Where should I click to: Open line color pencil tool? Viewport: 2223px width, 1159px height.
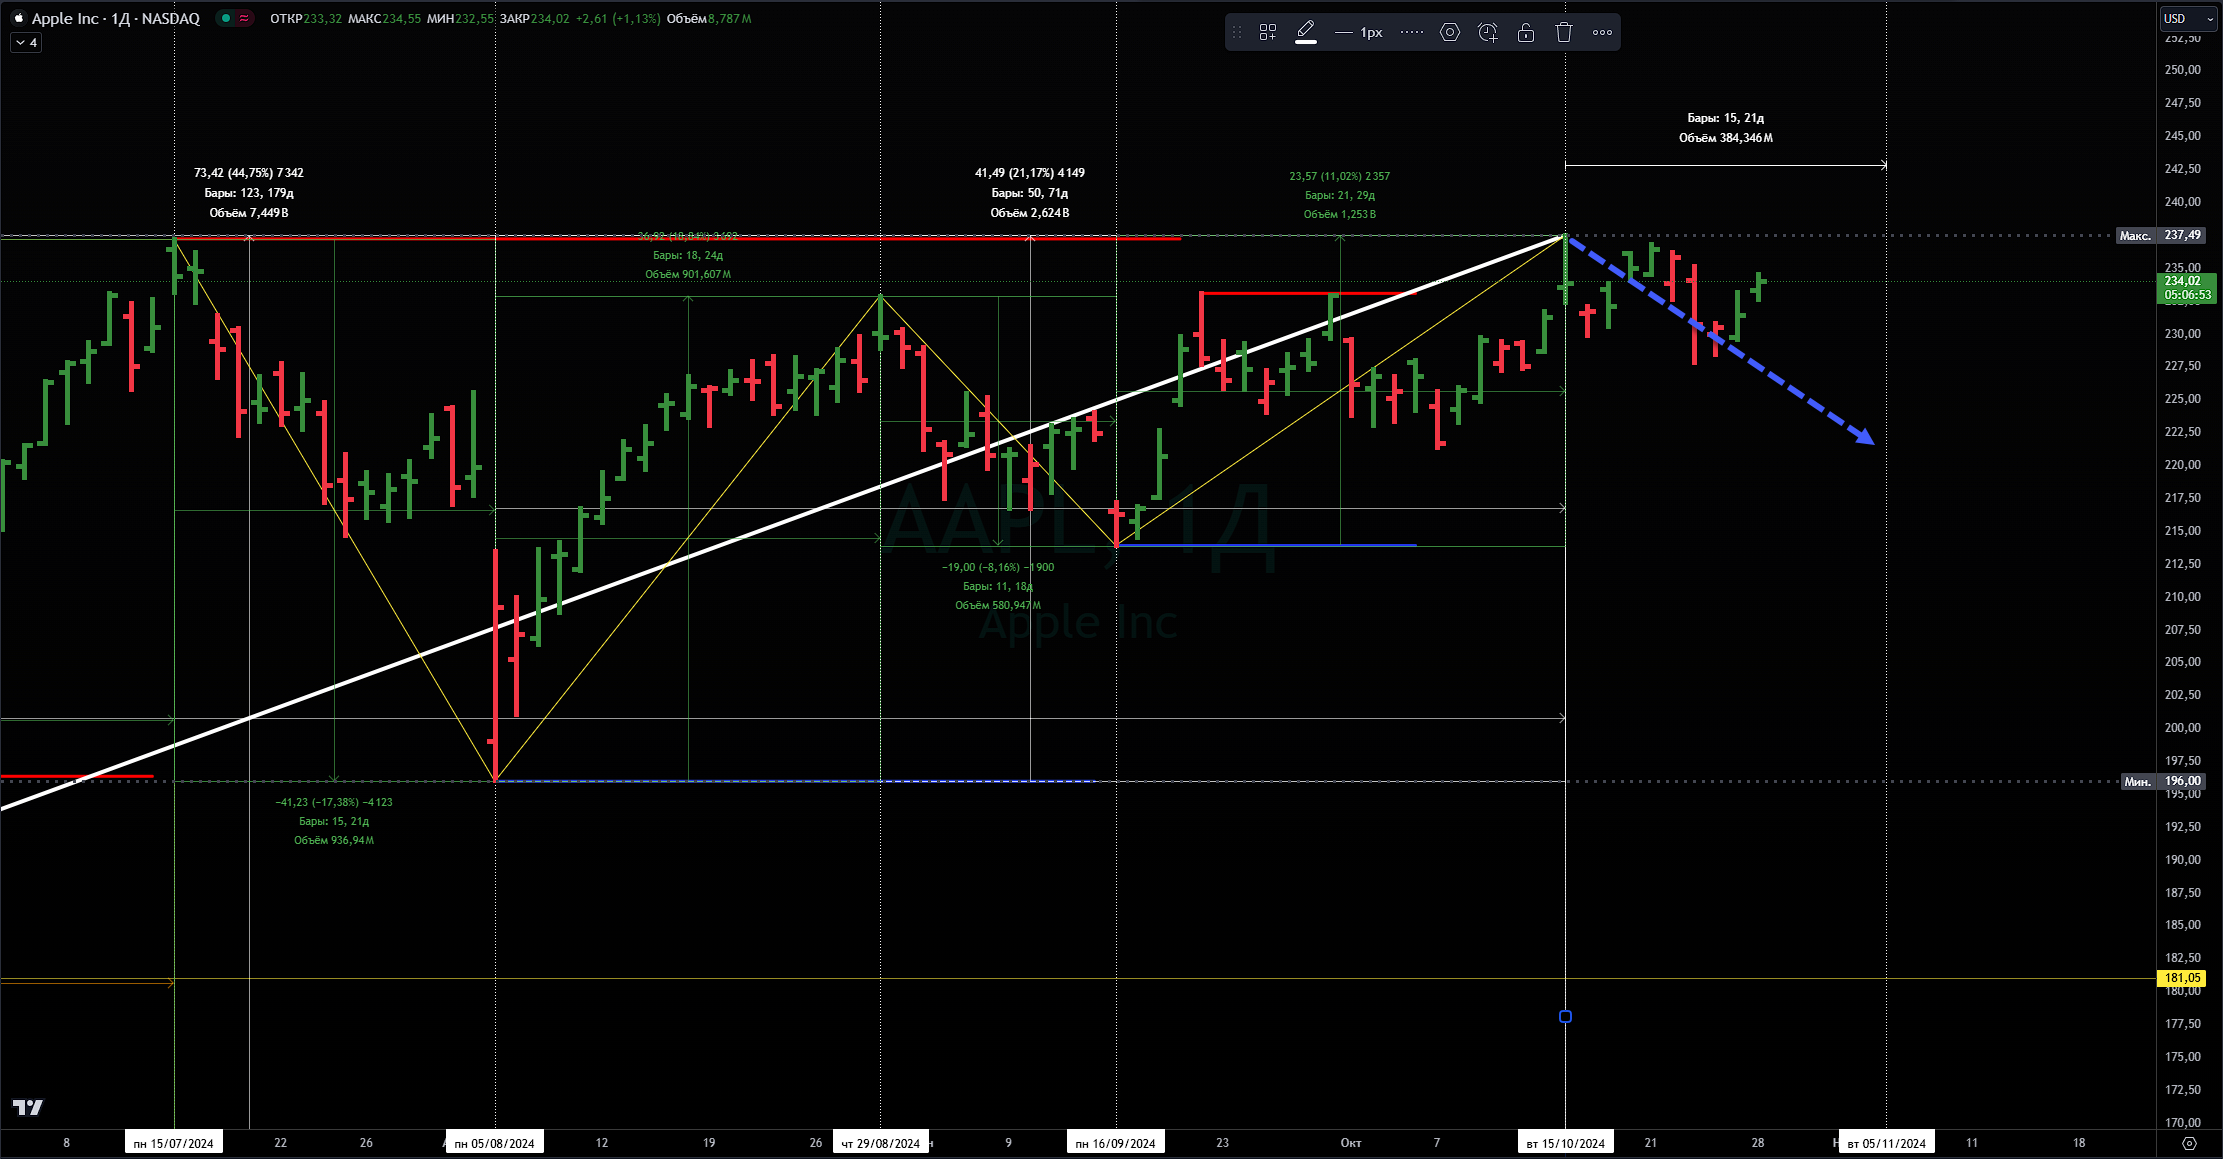point(1306,32)
